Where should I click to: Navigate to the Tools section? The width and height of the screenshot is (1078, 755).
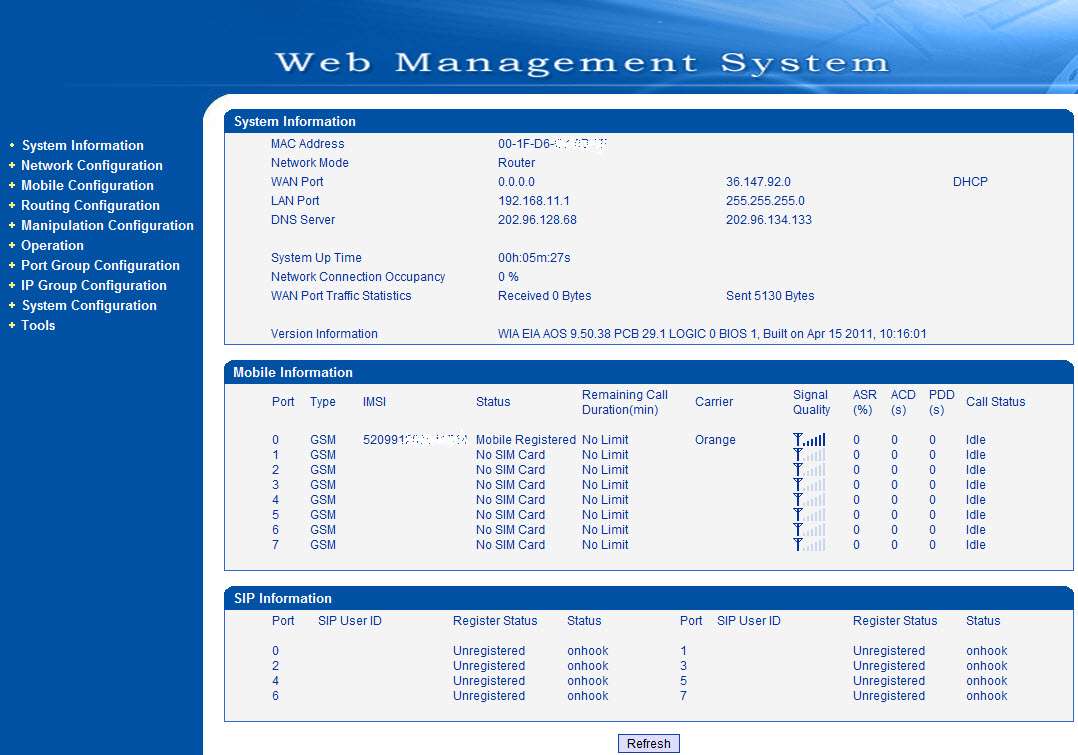(38, 325)
